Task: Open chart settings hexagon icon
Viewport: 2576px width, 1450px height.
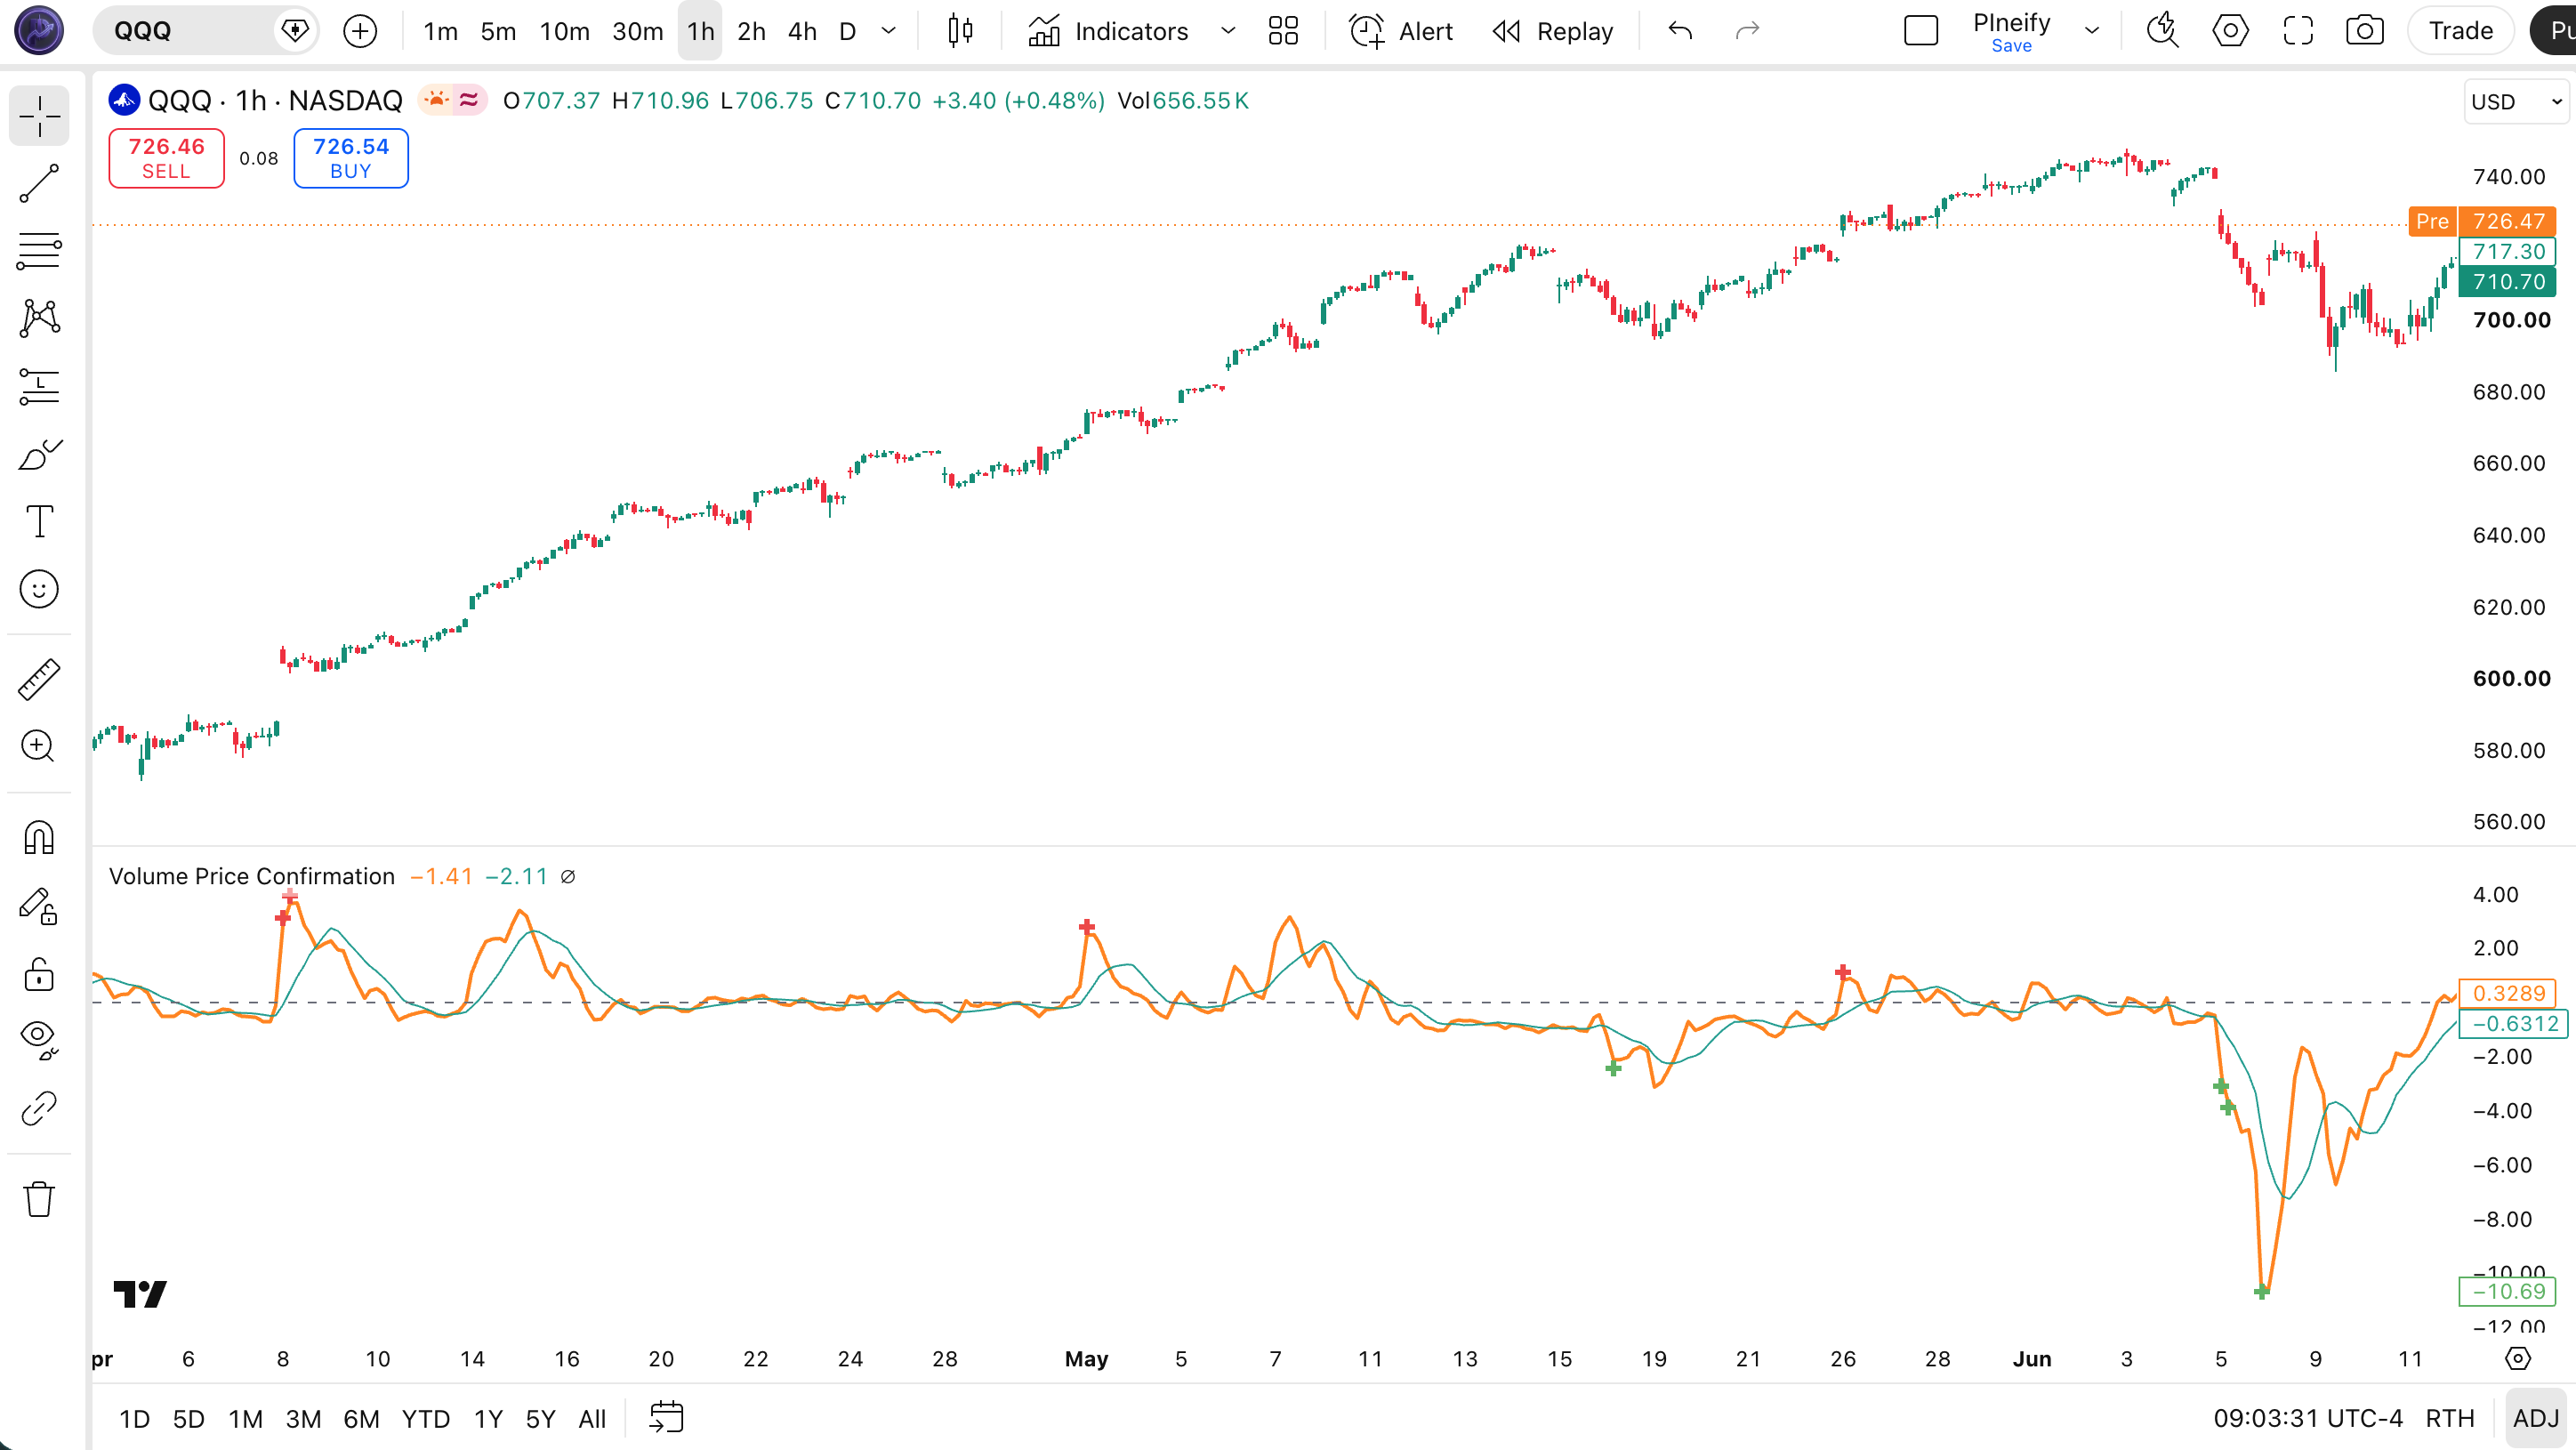Action: 2230,31
